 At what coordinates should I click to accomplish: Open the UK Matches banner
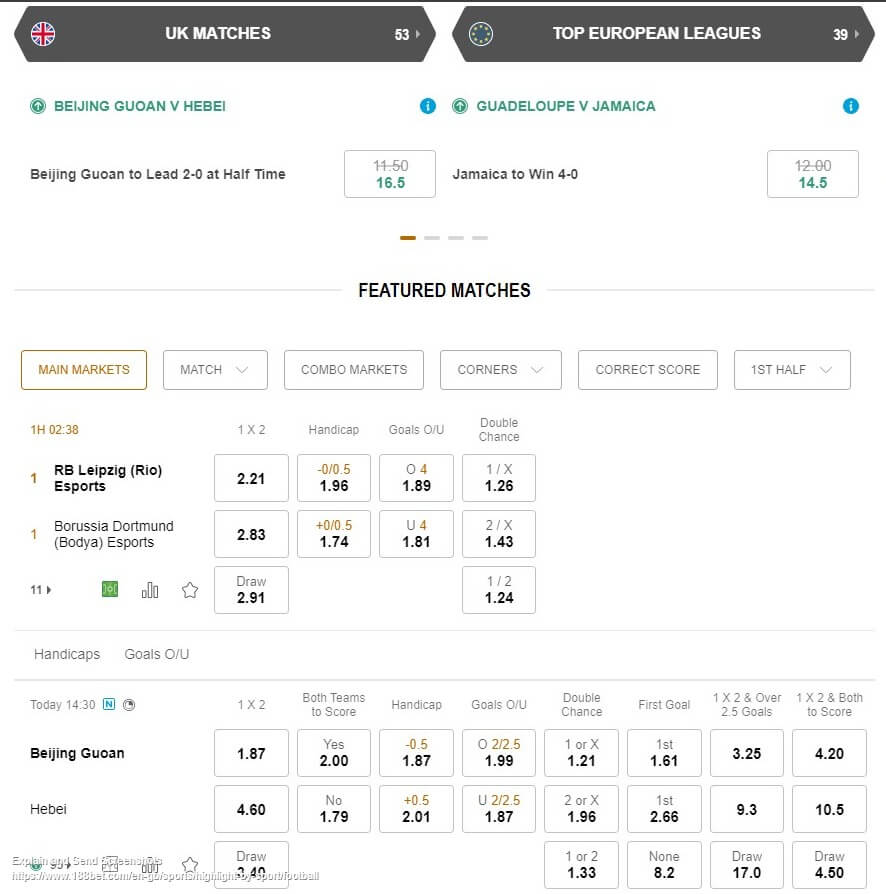(x=225, y=34)
